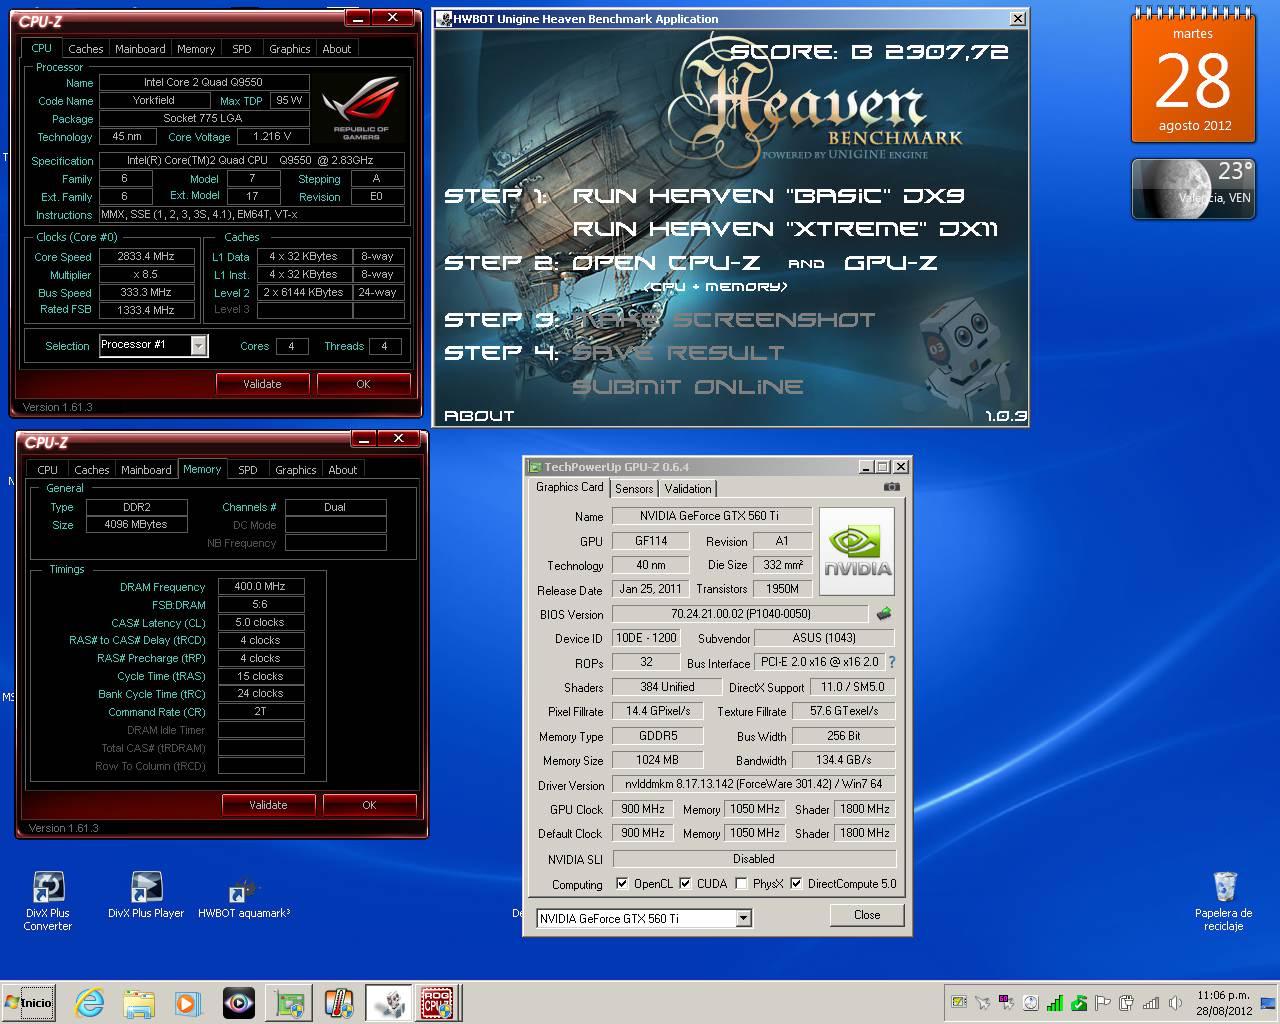
Task: Open SPD tab in the lower CPU-Z window
Action: point(247,469)
